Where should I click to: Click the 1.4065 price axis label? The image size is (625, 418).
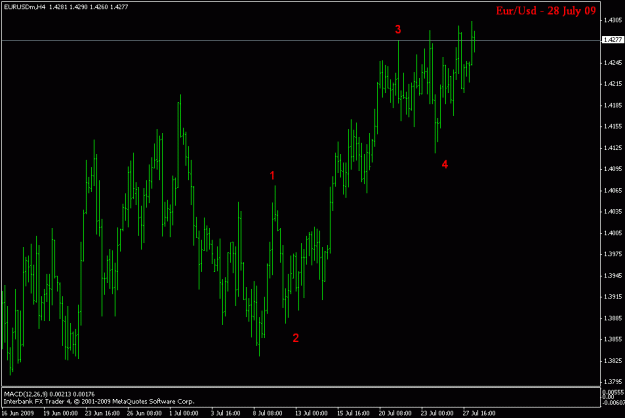(613, 190)
